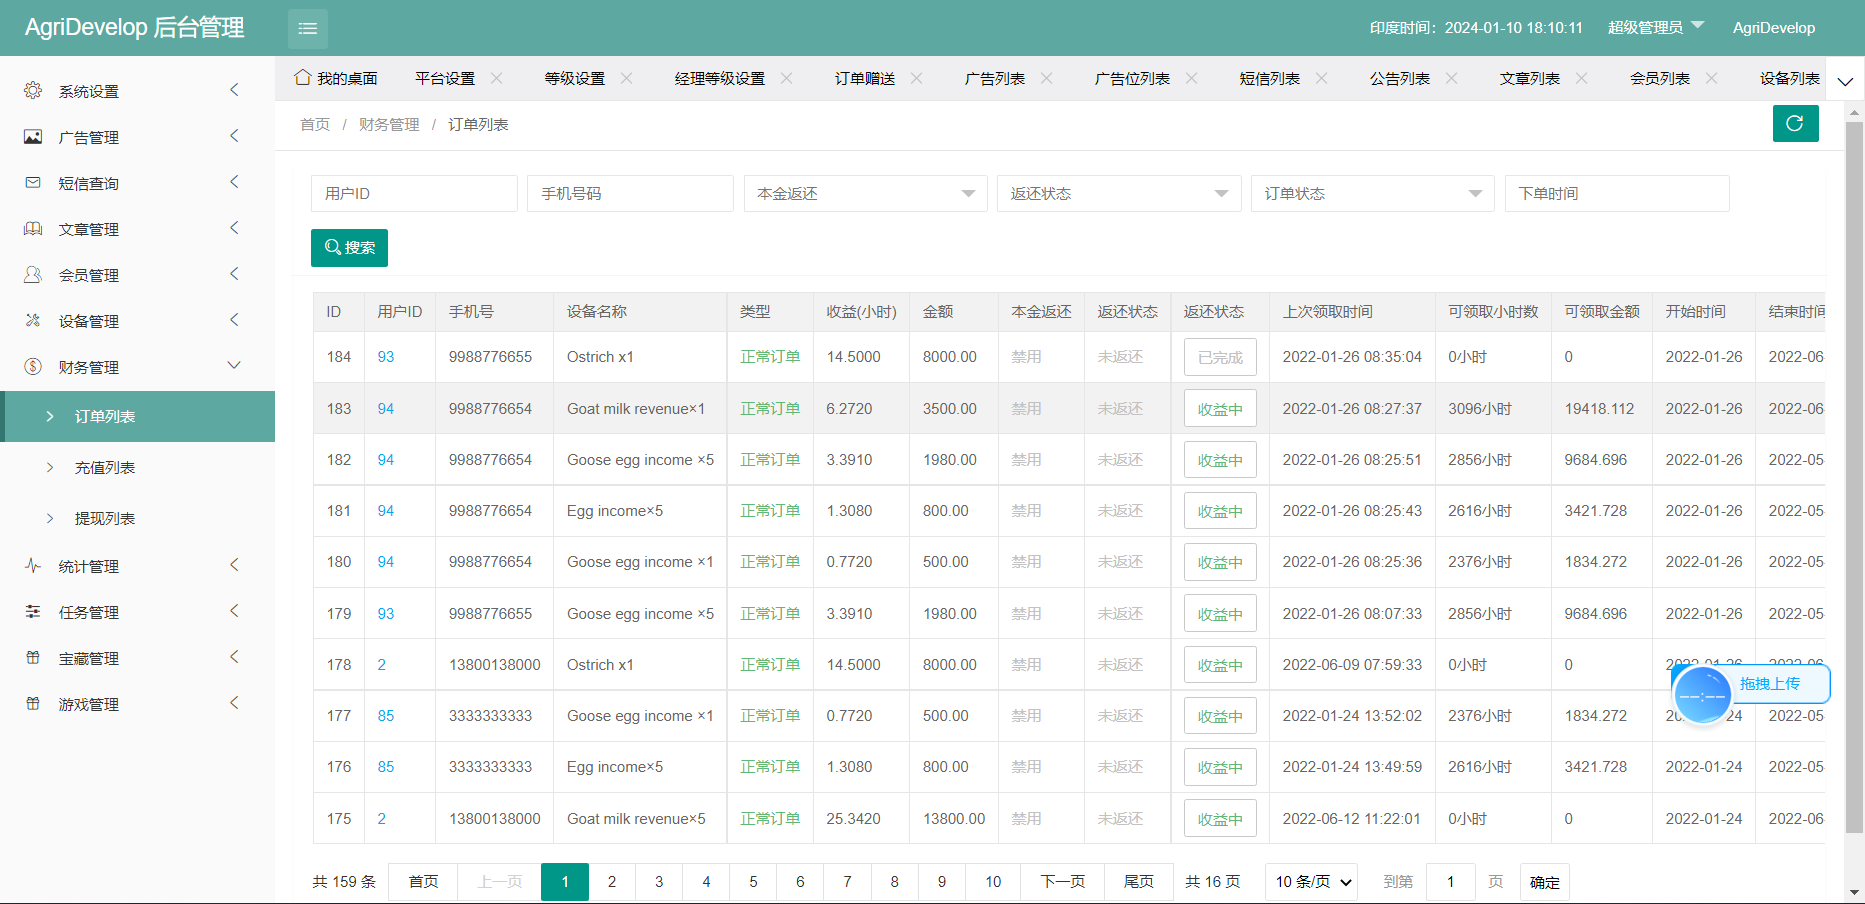1865x904 pixels.
Task: Click 已完成 button for order 184
Action: tap(1220, 357)
